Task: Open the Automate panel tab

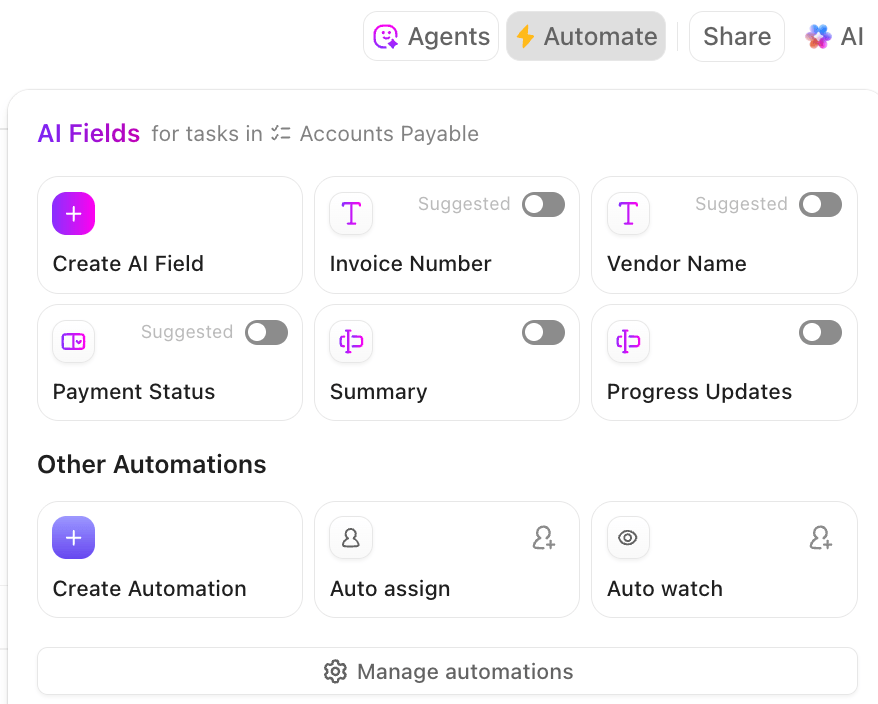Action: (586, 35)
